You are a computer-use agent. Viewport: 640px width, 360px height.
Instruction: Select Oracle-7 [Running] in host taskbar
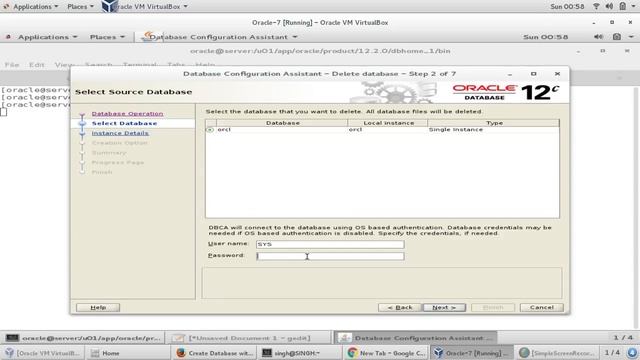[472, 353]
